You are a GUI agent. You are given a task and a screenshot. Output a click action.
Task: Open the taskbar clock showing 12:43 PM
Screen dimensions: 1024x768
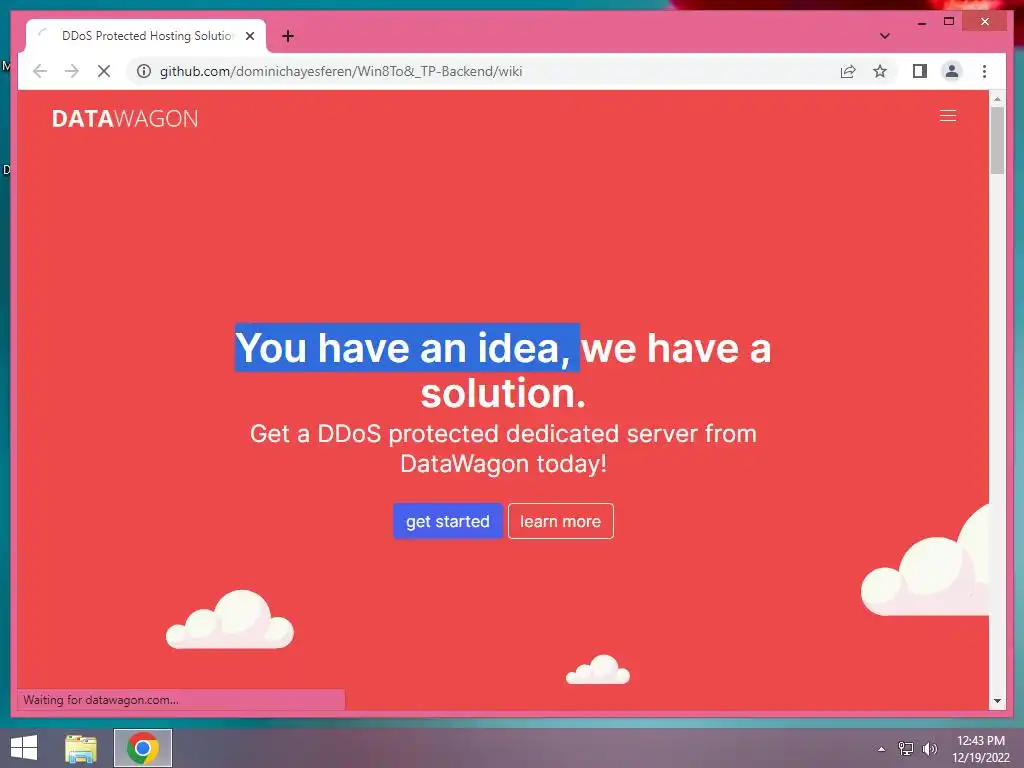(981, 749)
